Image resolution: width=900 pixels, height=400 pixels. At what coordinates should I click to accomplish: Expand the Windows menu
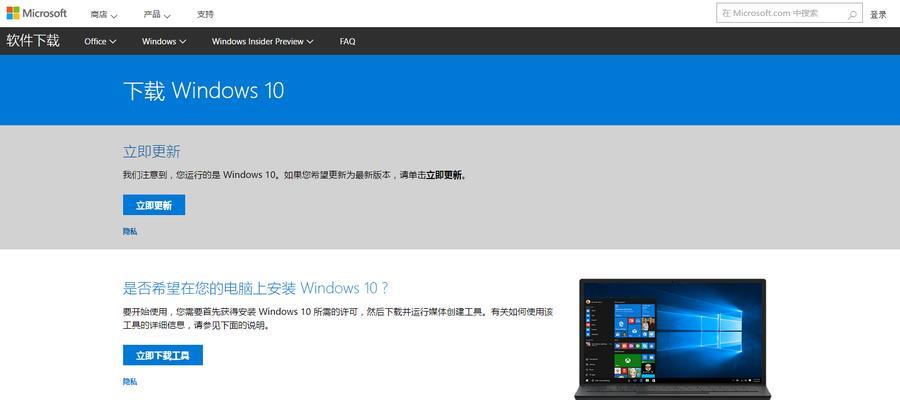(x=164, y=41)
